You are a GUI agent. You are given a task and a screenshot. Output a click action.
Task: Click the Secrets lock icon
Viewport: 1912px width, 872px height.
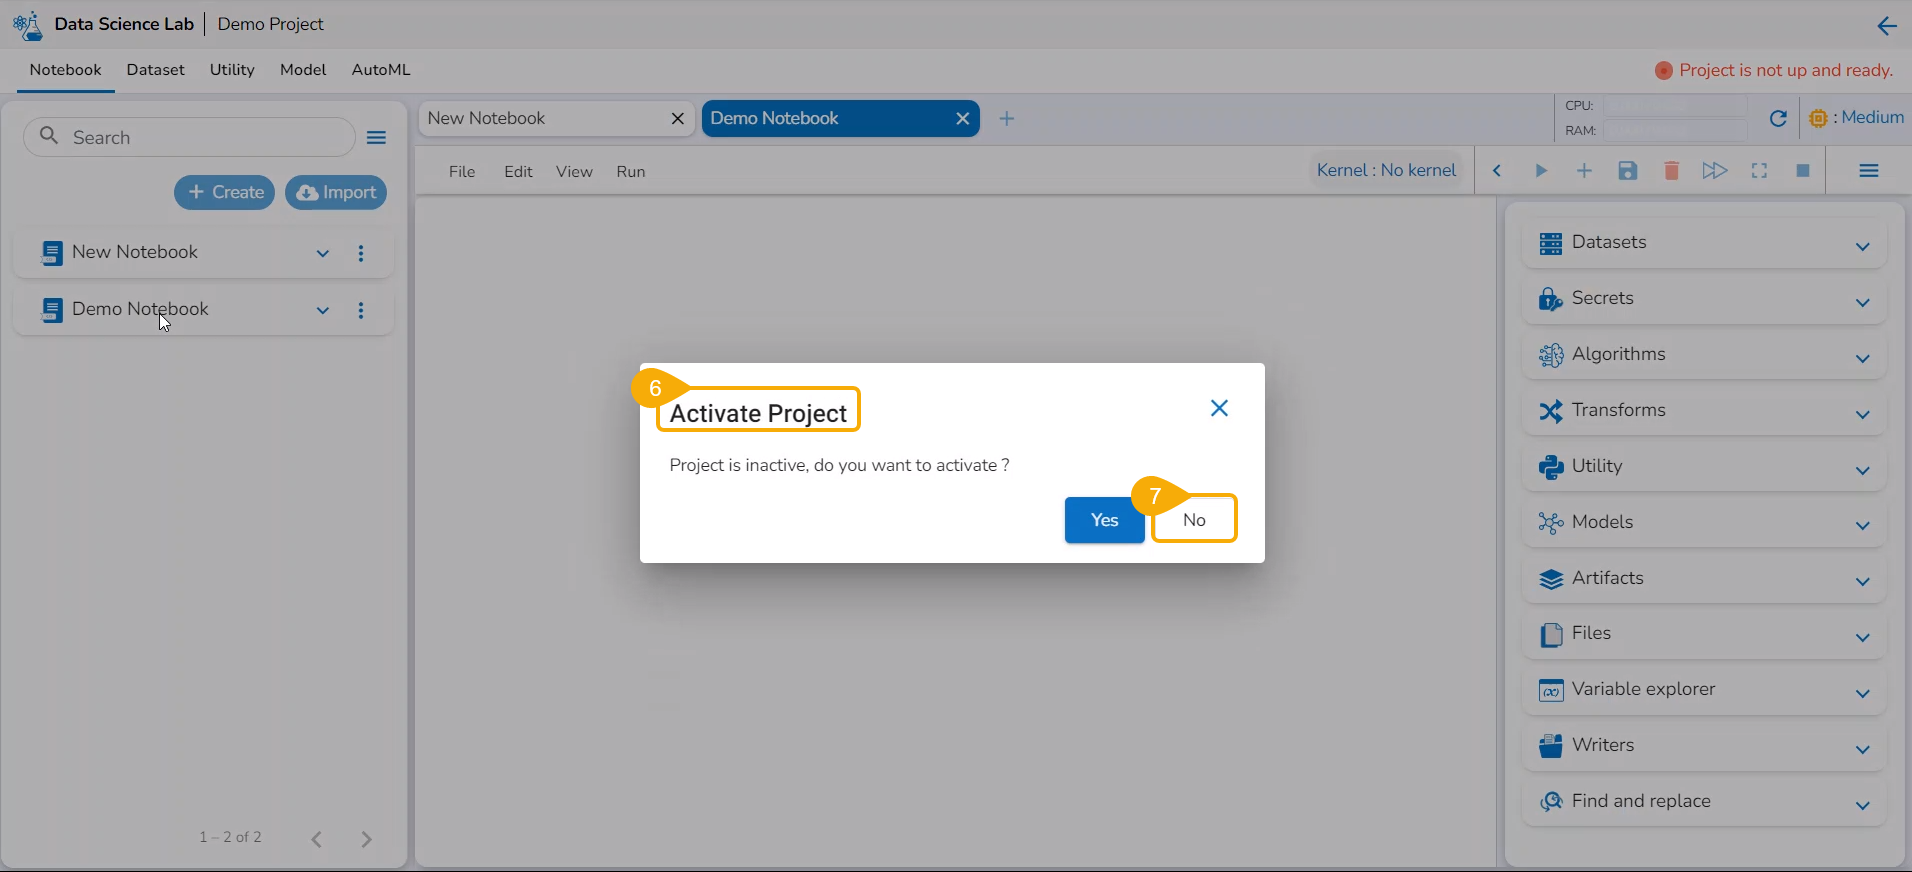coord(1551,299)
